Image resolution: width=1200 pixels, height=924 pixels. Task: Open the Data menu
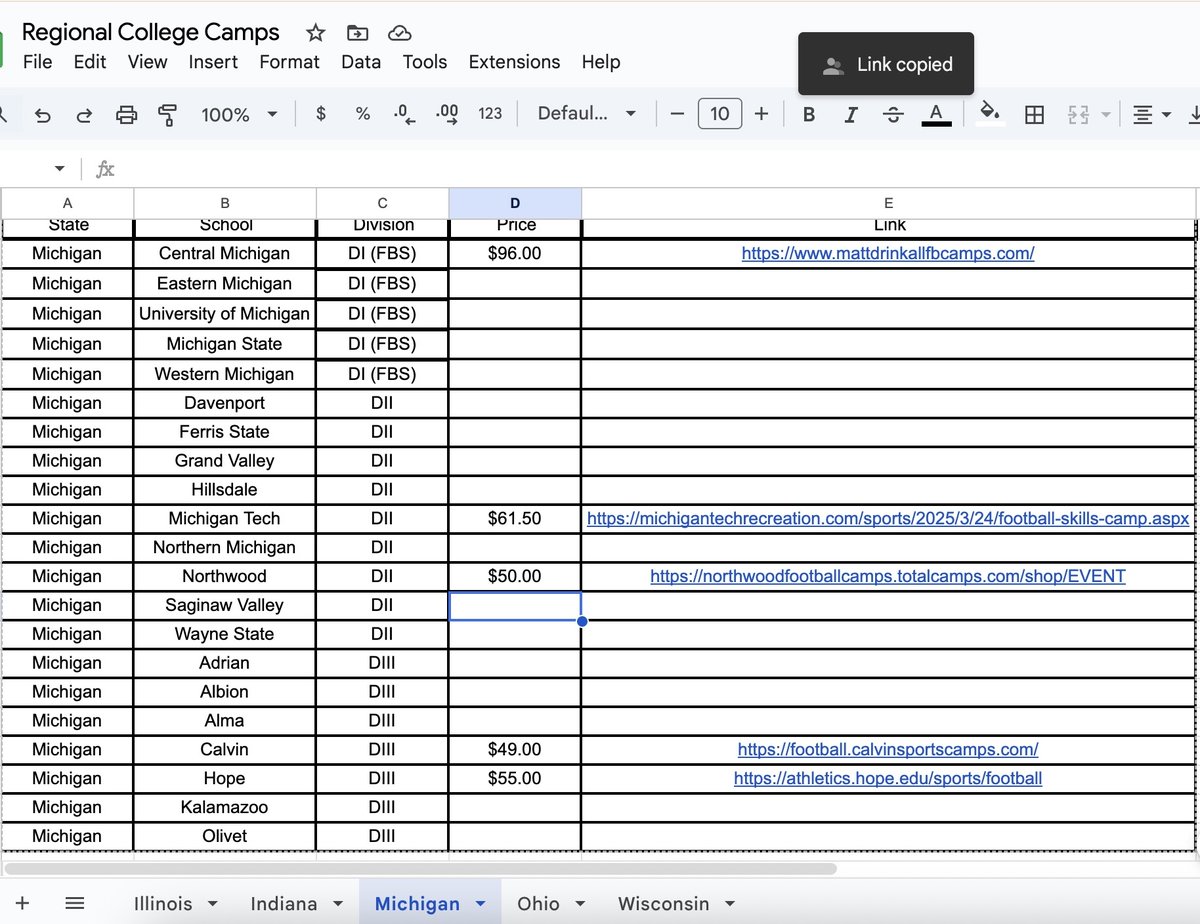(x=361, y=62)
